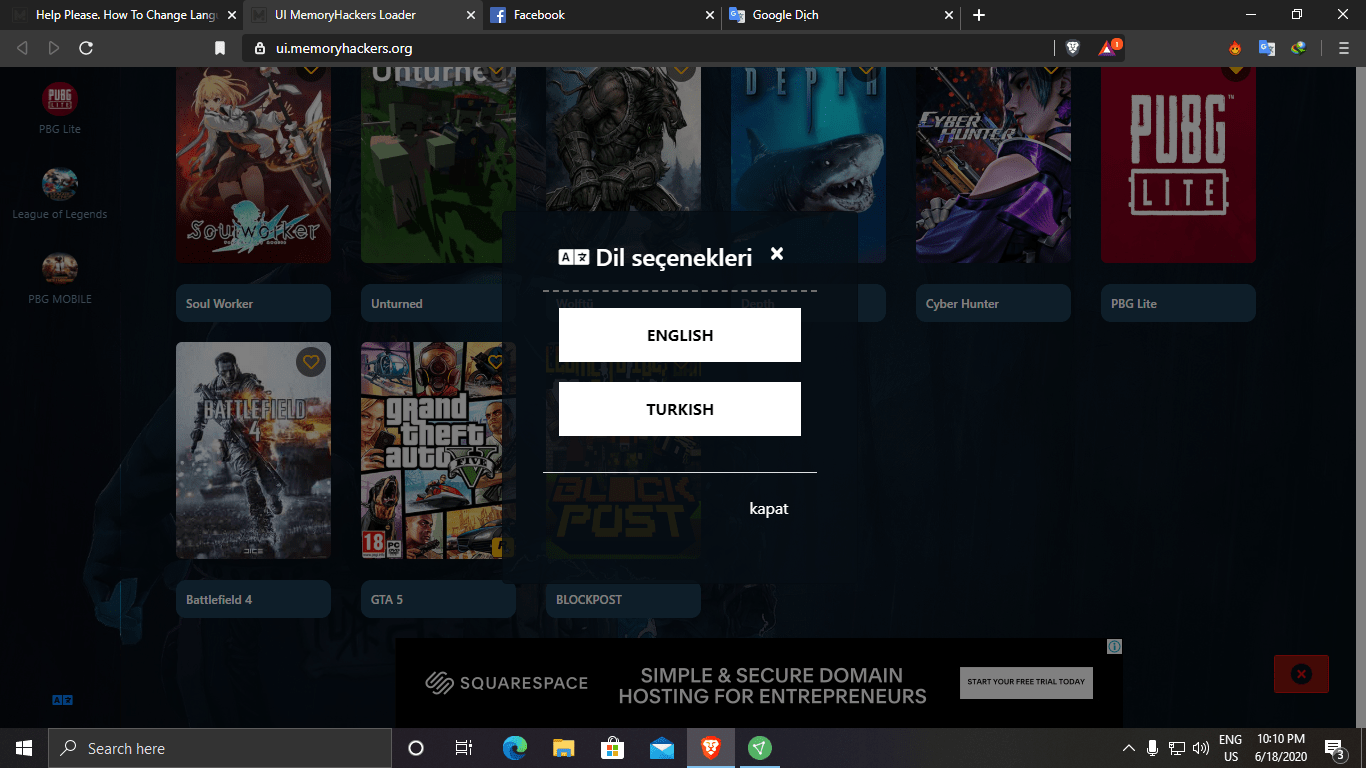Open Task View from the taskbar

[x=464, y=748]
